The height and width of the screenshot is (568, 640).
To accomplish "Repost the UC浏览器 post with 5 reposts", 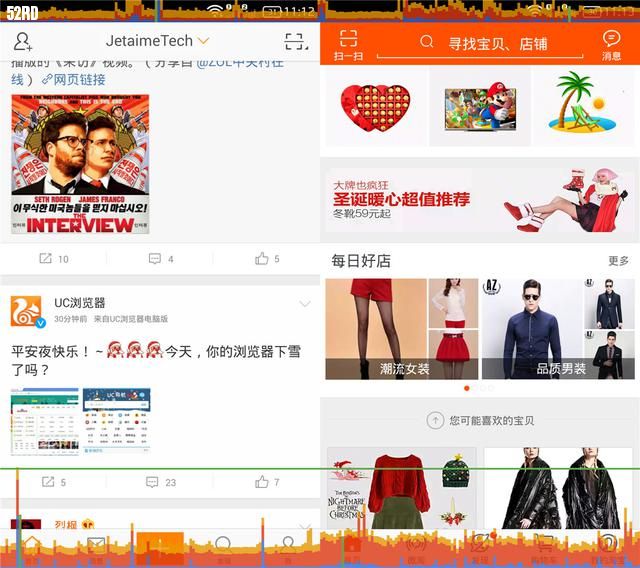I will [53, 482].
